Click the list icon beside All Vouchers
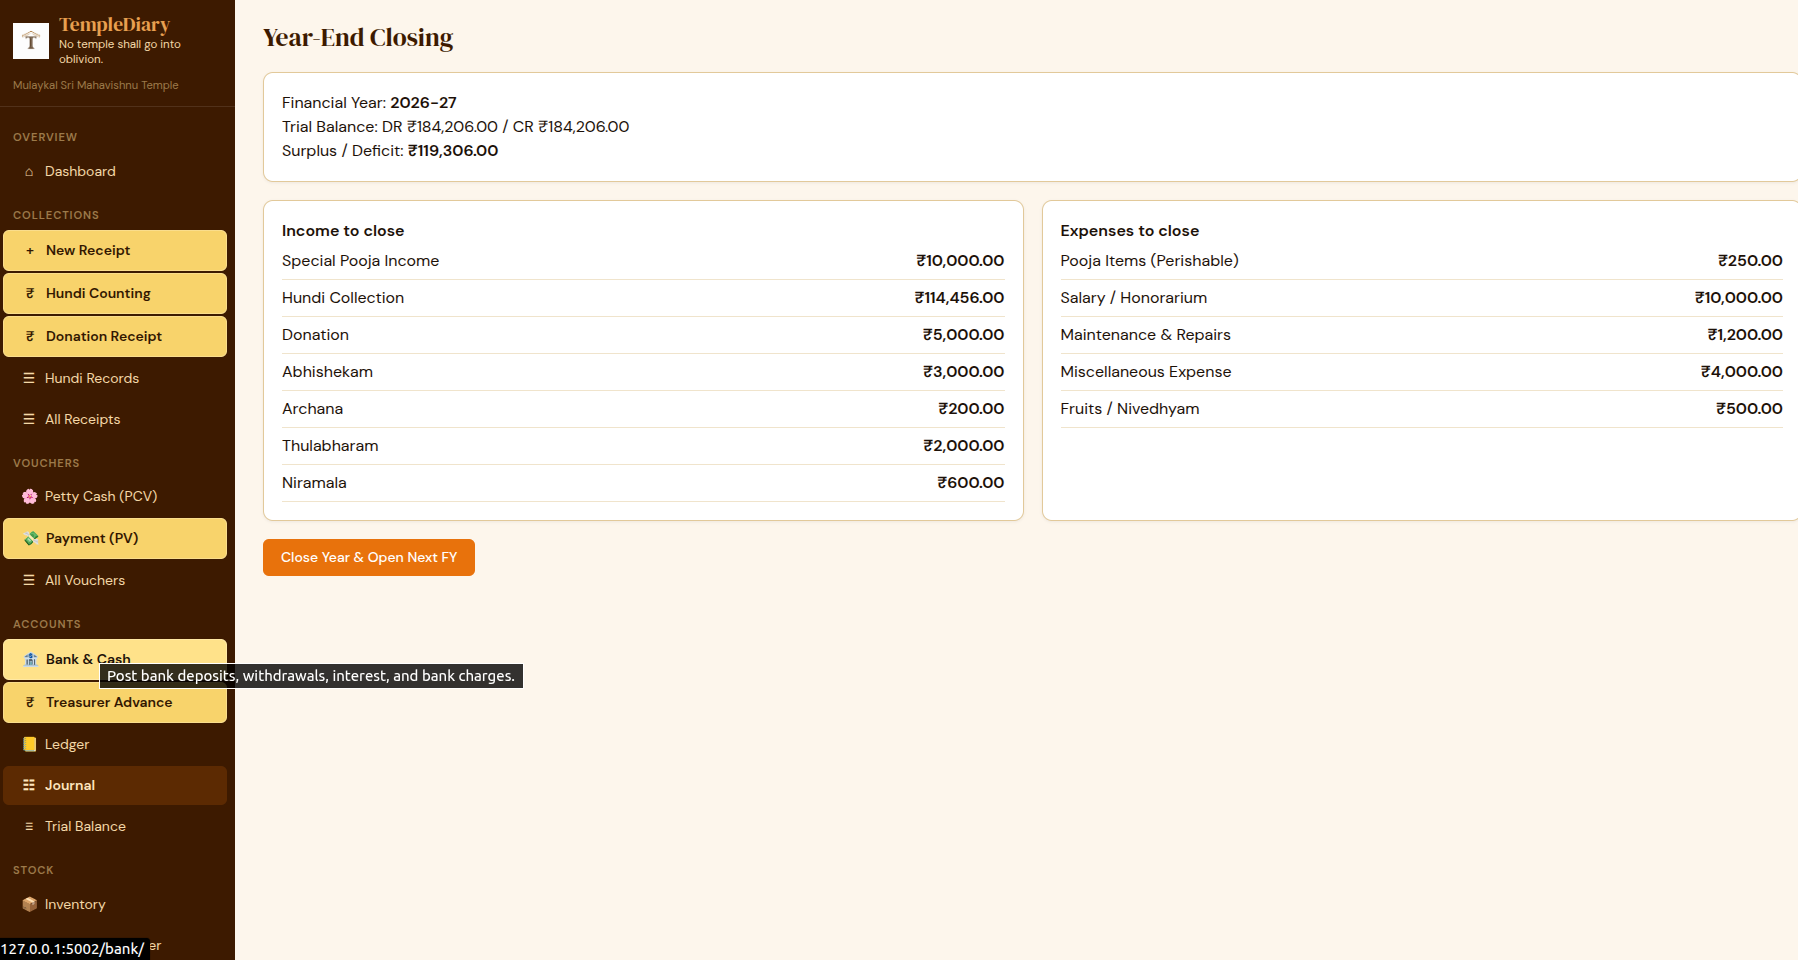This screenshot has width=1798, height=960. point(29,580)
